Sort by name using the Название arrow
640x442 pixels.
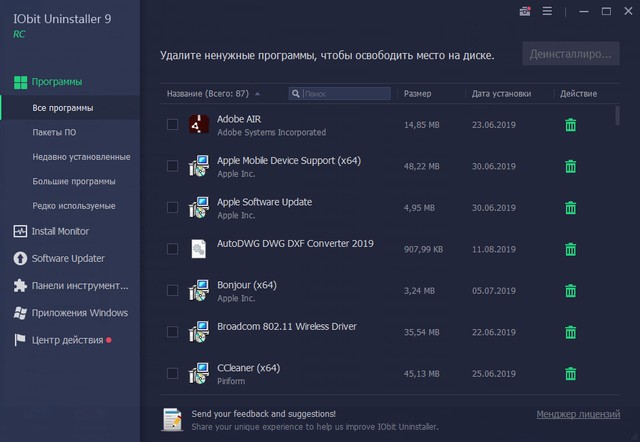[258, 94]
